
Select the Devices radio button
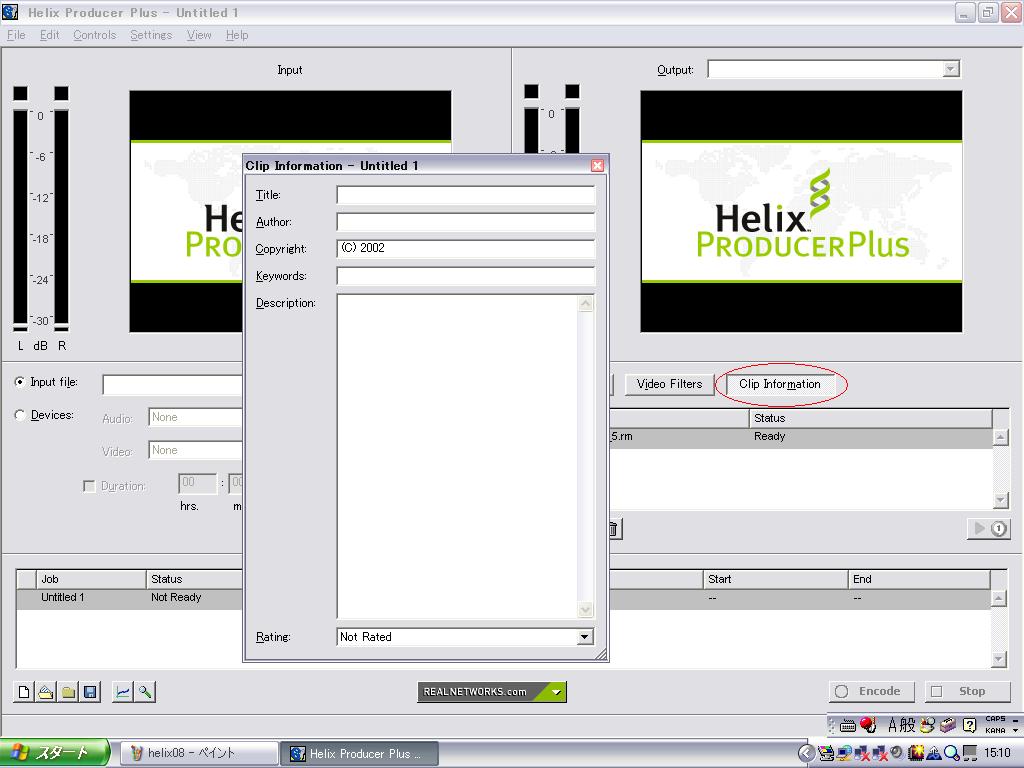20,415
